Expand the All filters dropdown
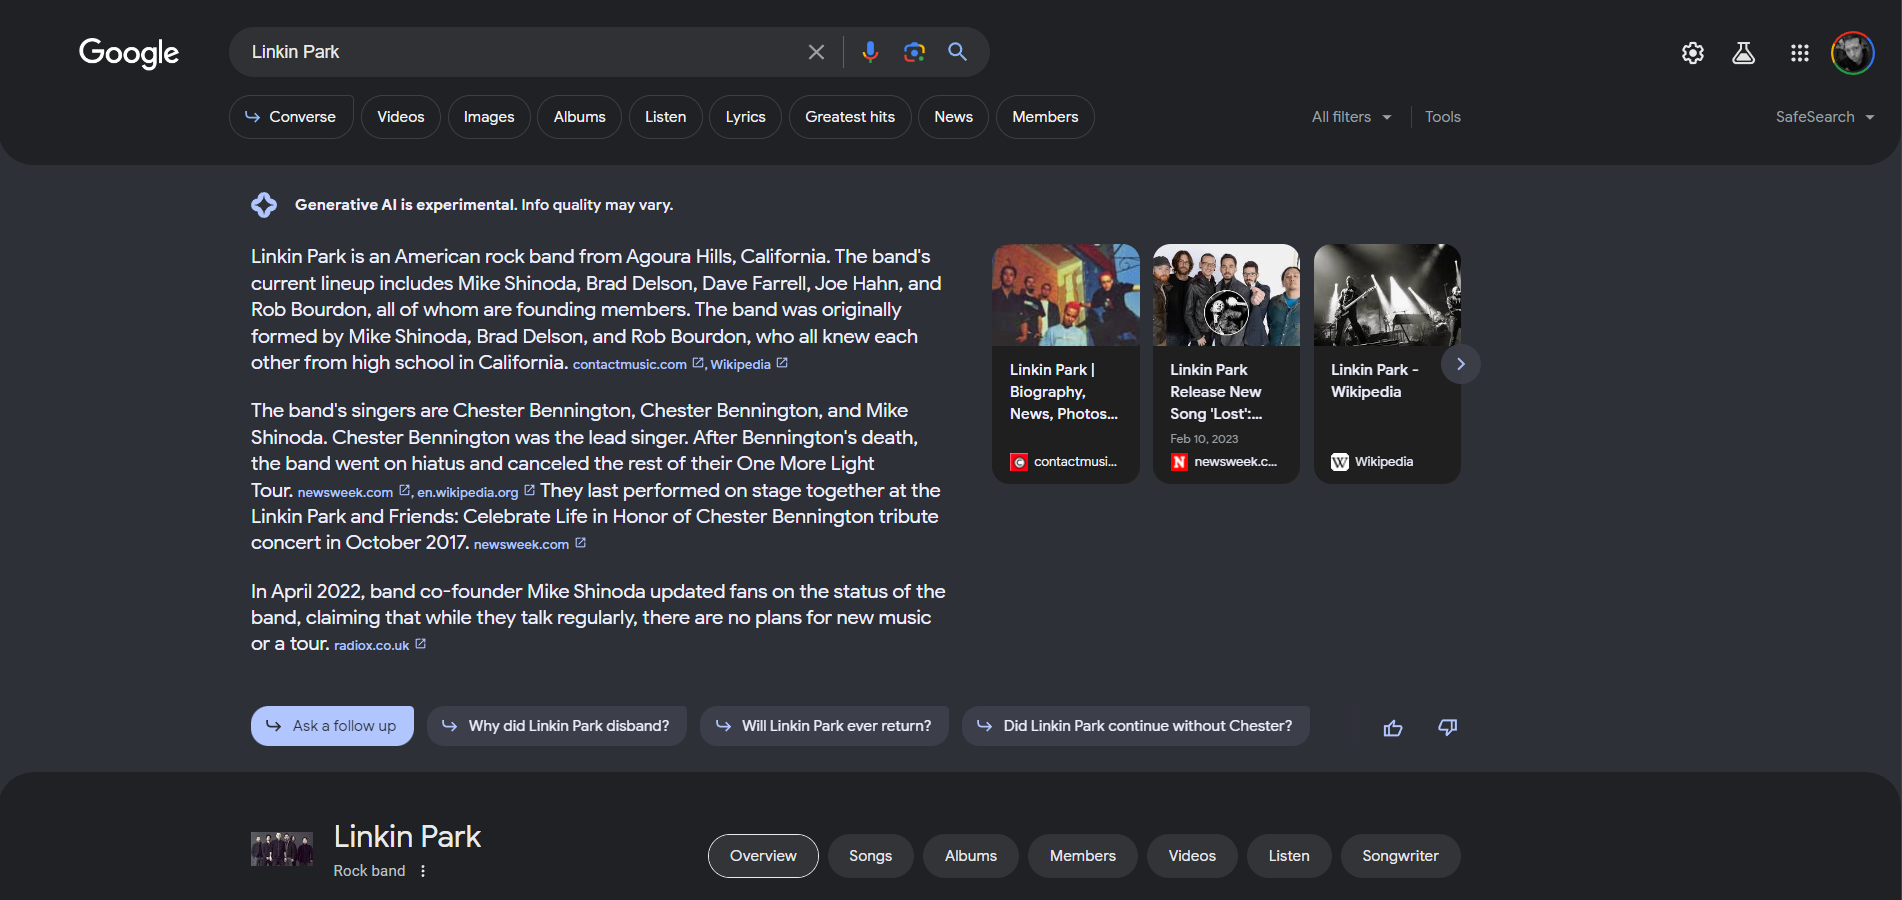Screen dimensions: 1902x900 (x=1351, y=117)
